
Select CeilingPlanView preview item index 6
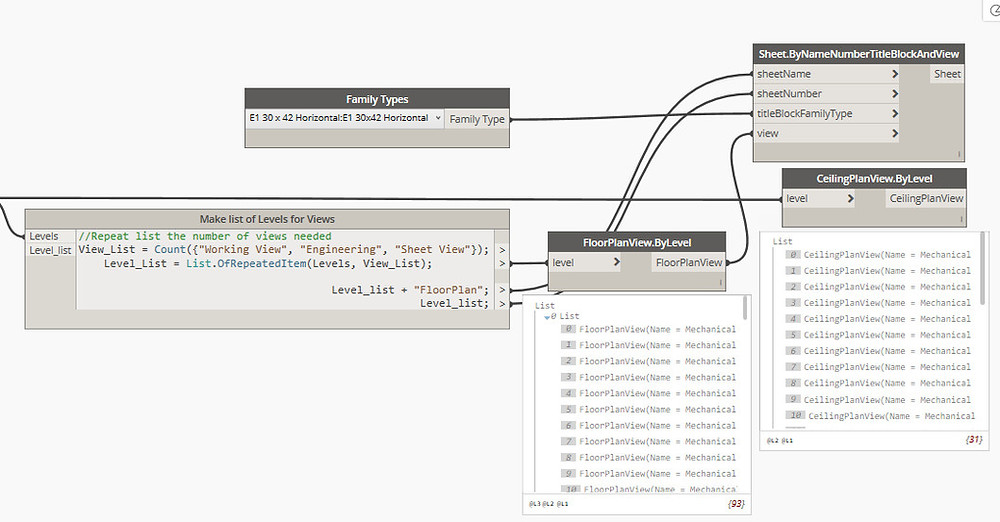pos(878,350)
